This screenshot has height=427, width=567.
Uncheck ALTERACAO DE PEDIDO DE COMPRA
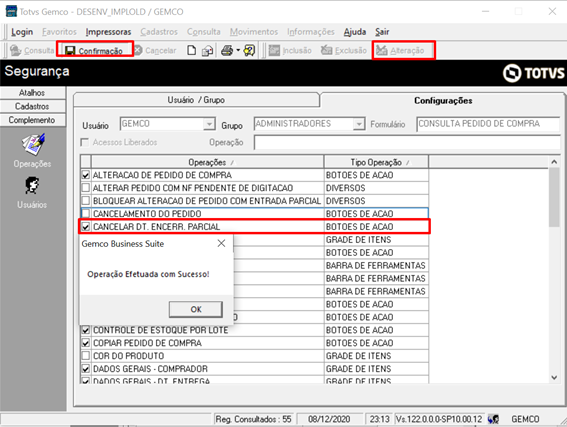click(86, 175)
